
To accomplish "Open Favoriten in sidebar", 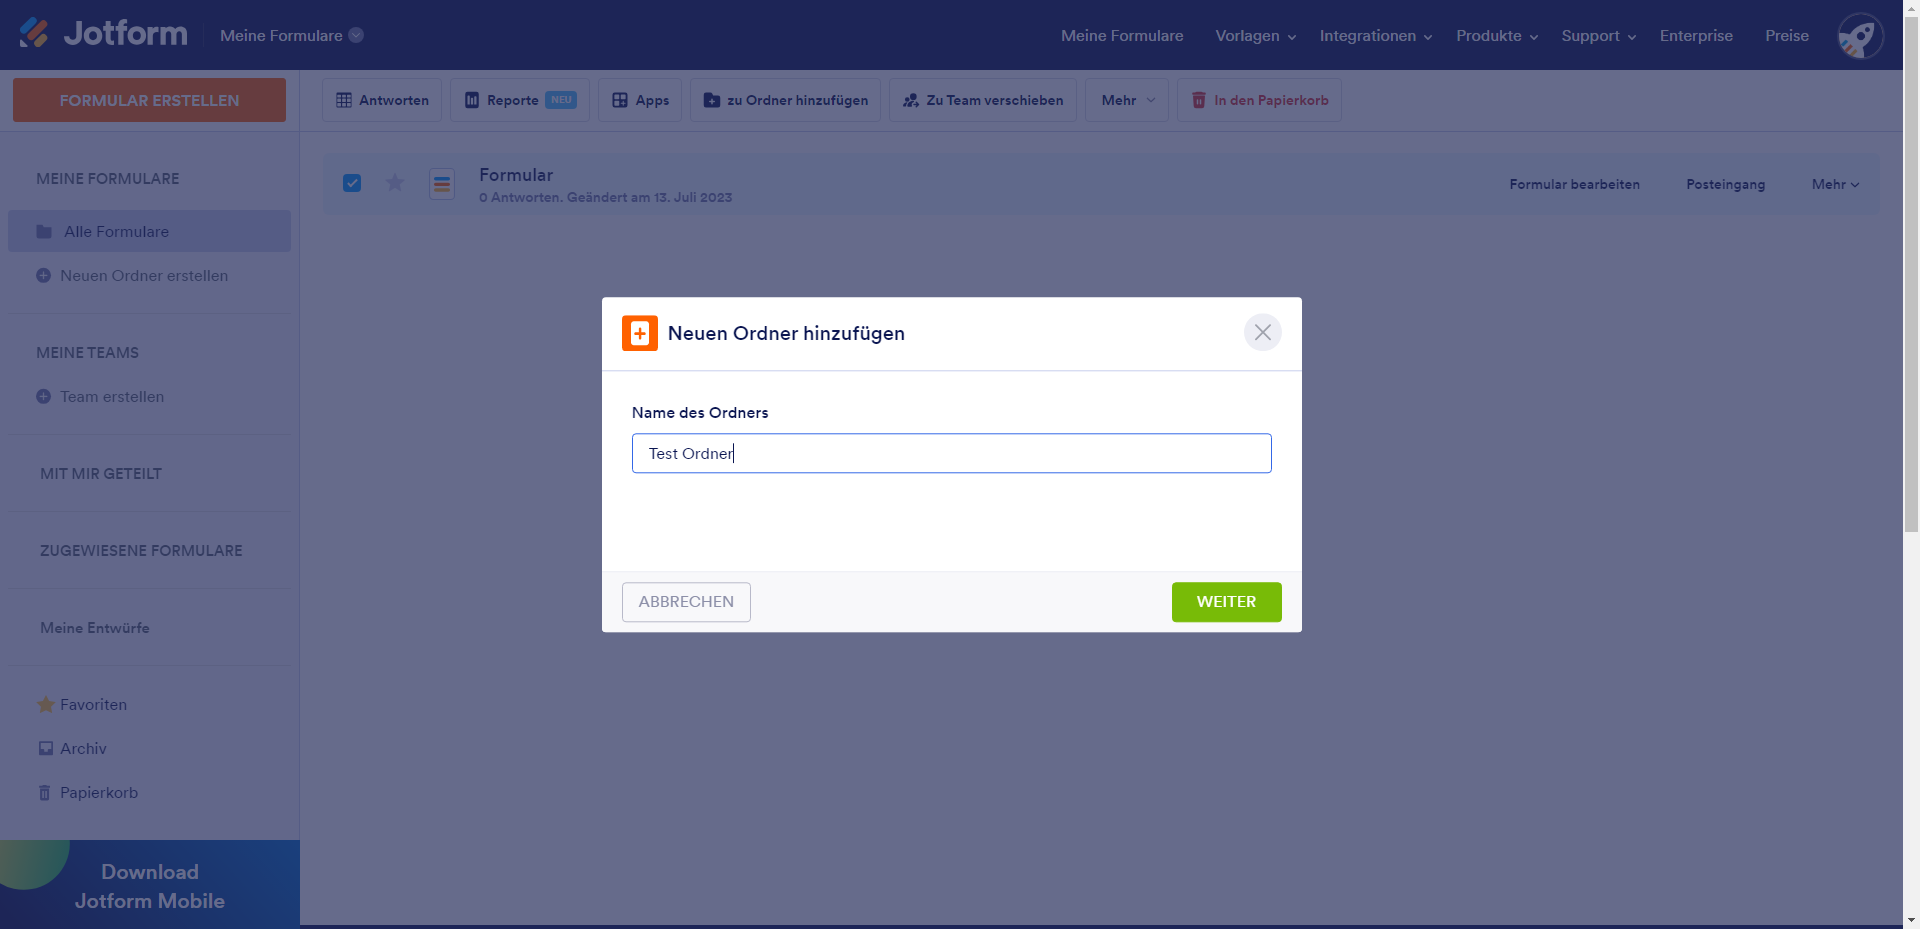I will [x=93, y=705].
